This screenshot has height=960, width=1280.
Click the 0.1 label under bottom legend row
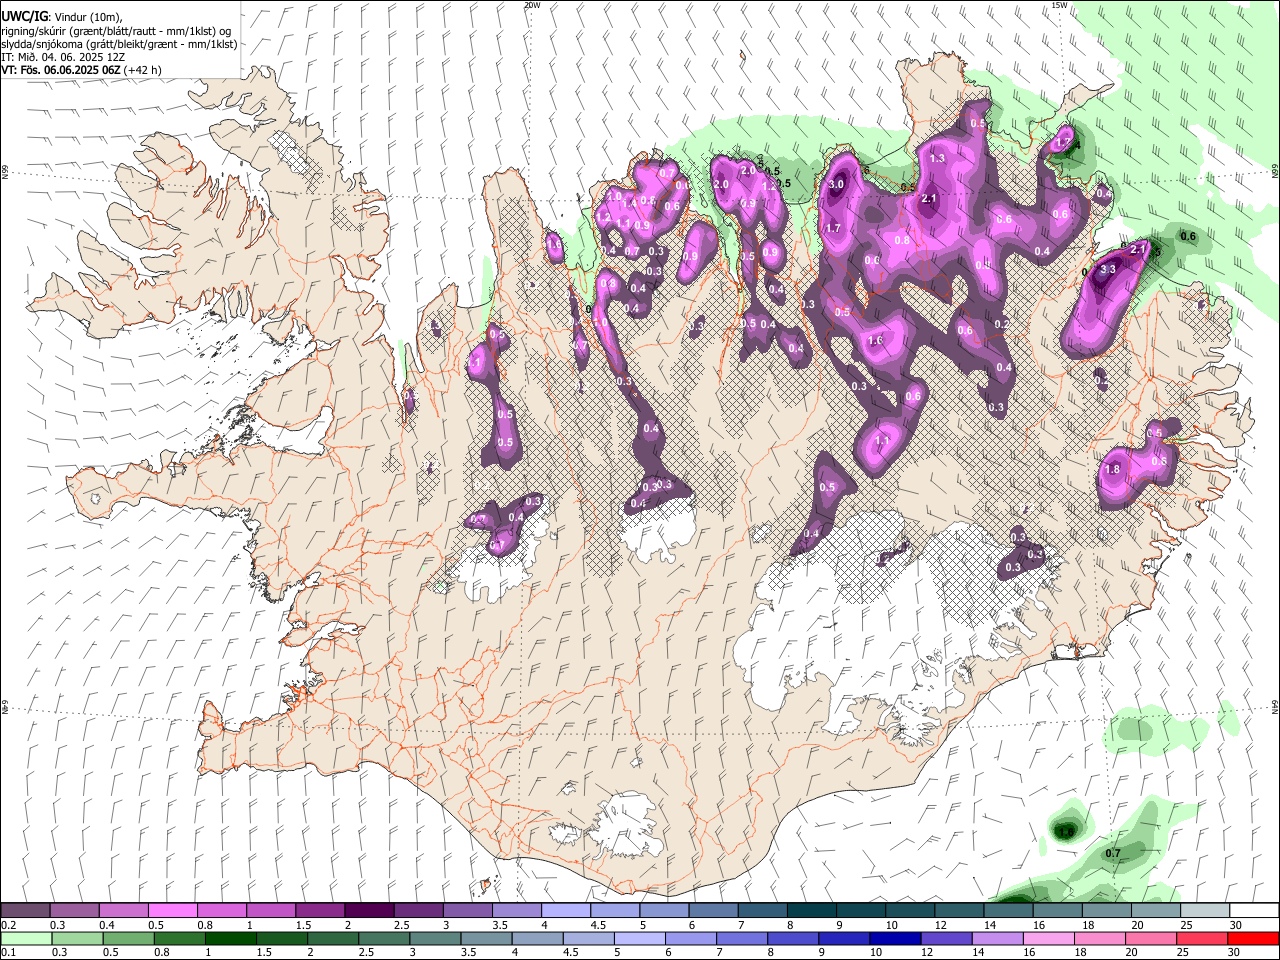pyautogui.click(x=8, y=953)
